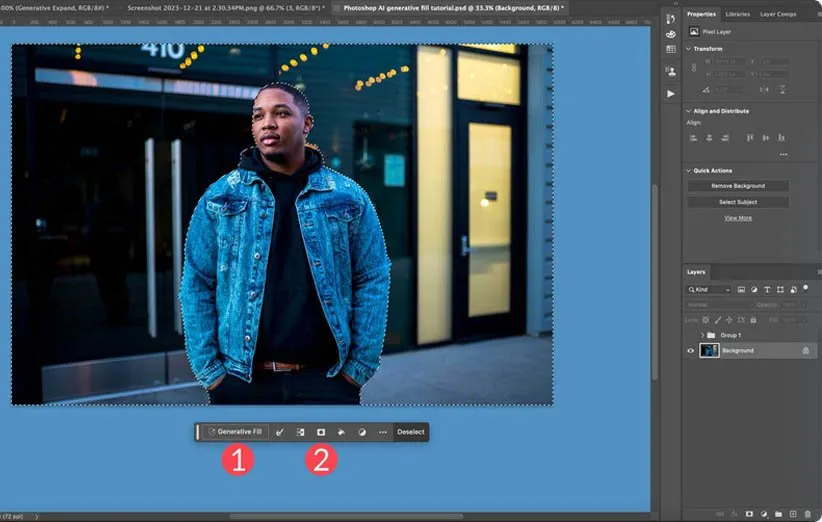The height and width of the screenshot is (522, 822).
Task: Click the View More link
Action: [x=738, y=217]
